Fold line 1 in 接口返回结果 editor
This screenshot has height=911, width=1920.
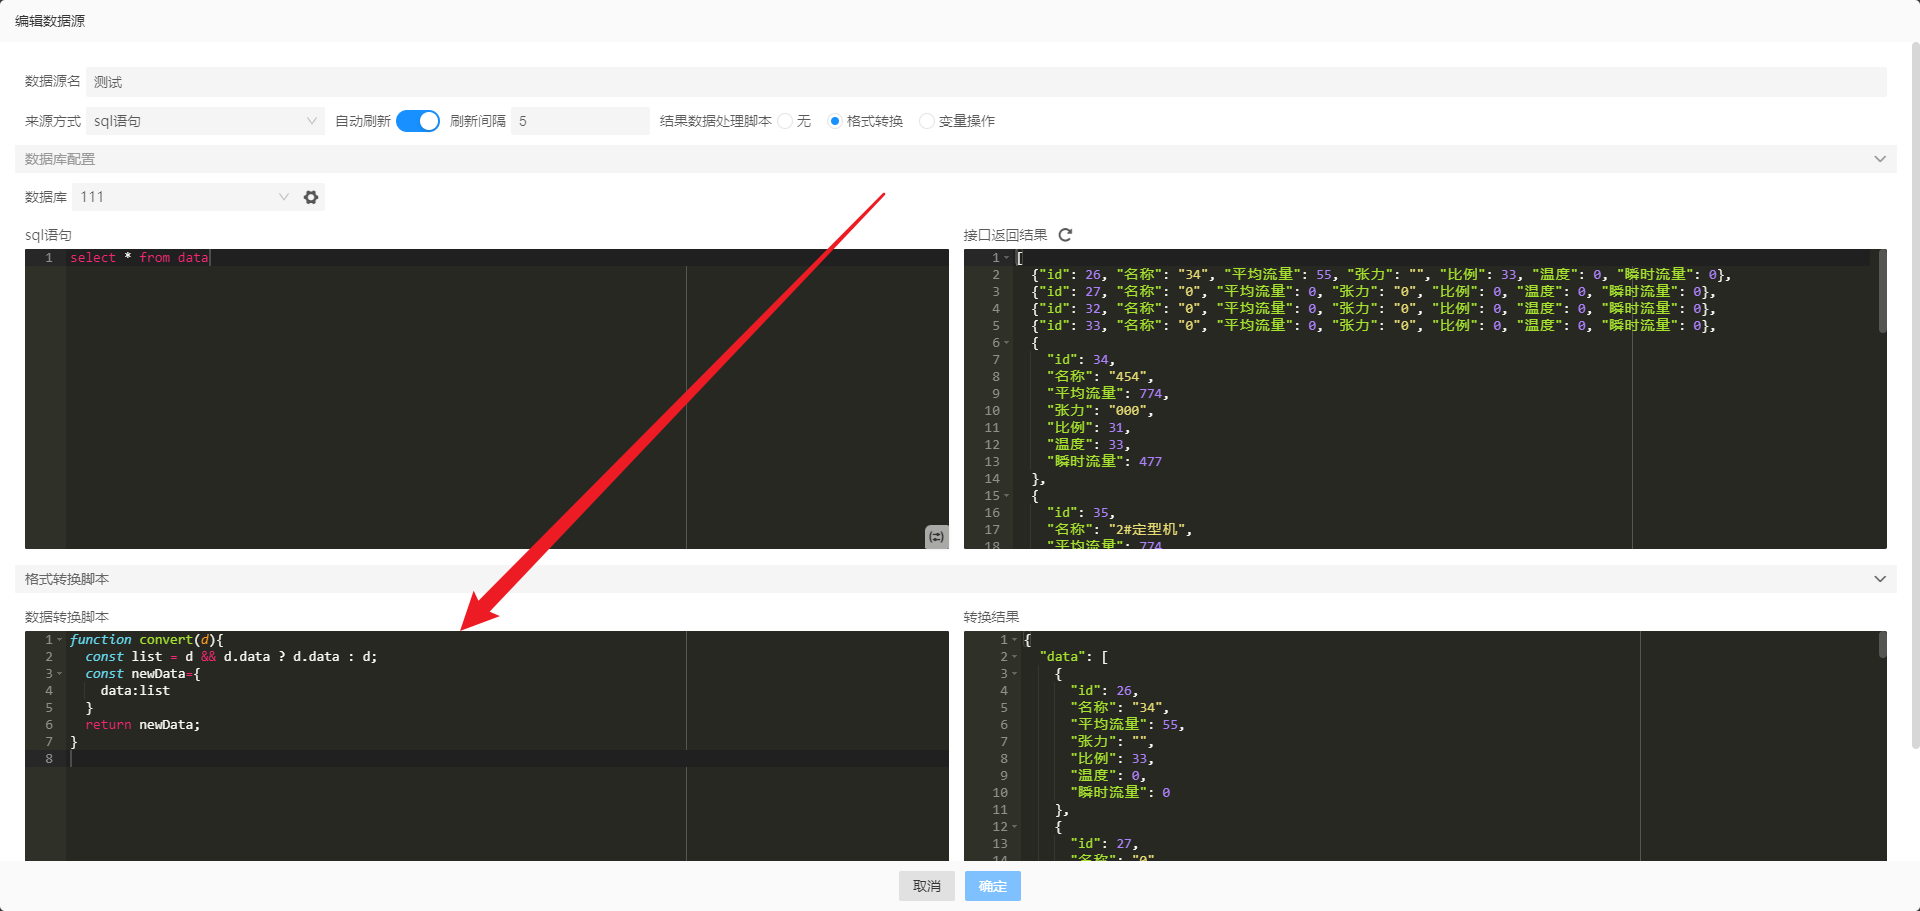tap(1007, 258)
